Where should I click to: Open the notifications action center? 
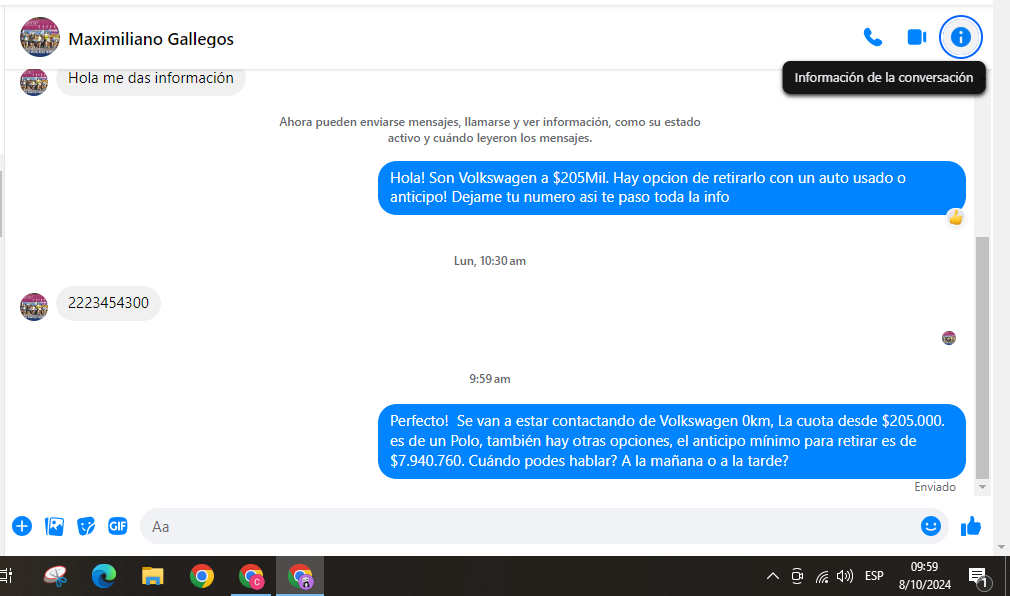979,577
